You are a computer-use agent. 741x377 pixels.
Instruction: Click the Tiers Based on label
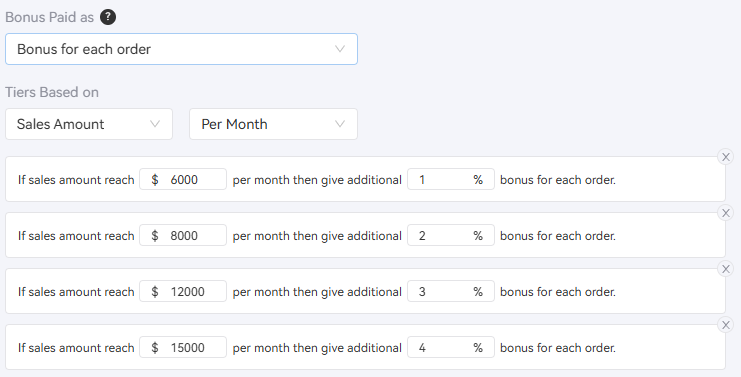pyautogui.click(x=52, y=92)
